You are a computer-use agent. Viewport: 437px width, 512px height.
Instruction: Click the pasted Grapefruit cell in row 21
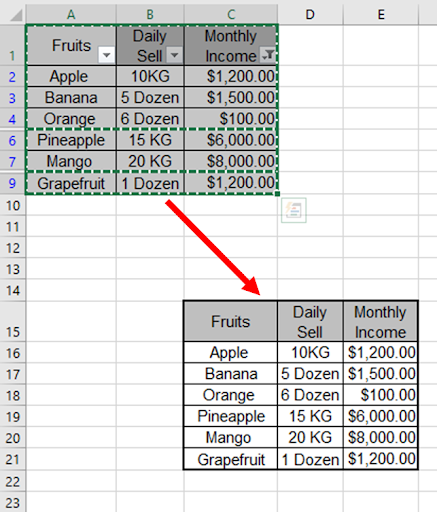click(x=231, y=459)
